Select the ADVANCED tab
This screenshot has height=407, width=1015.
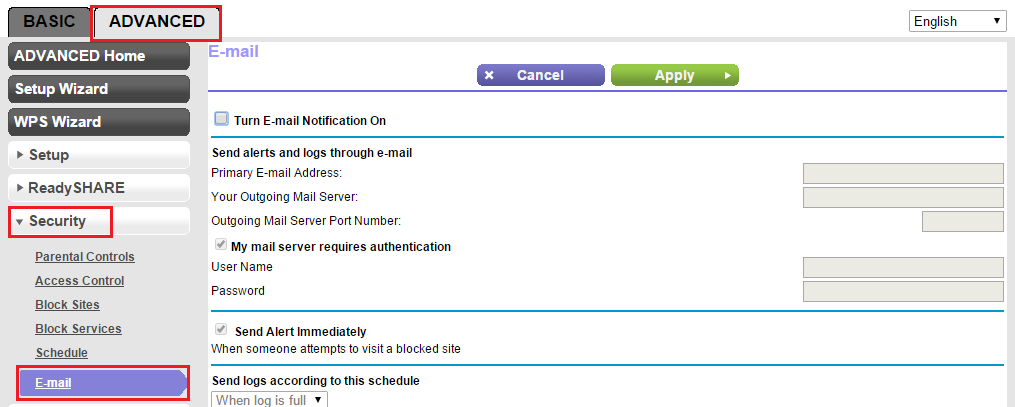(x=156, y=21)
